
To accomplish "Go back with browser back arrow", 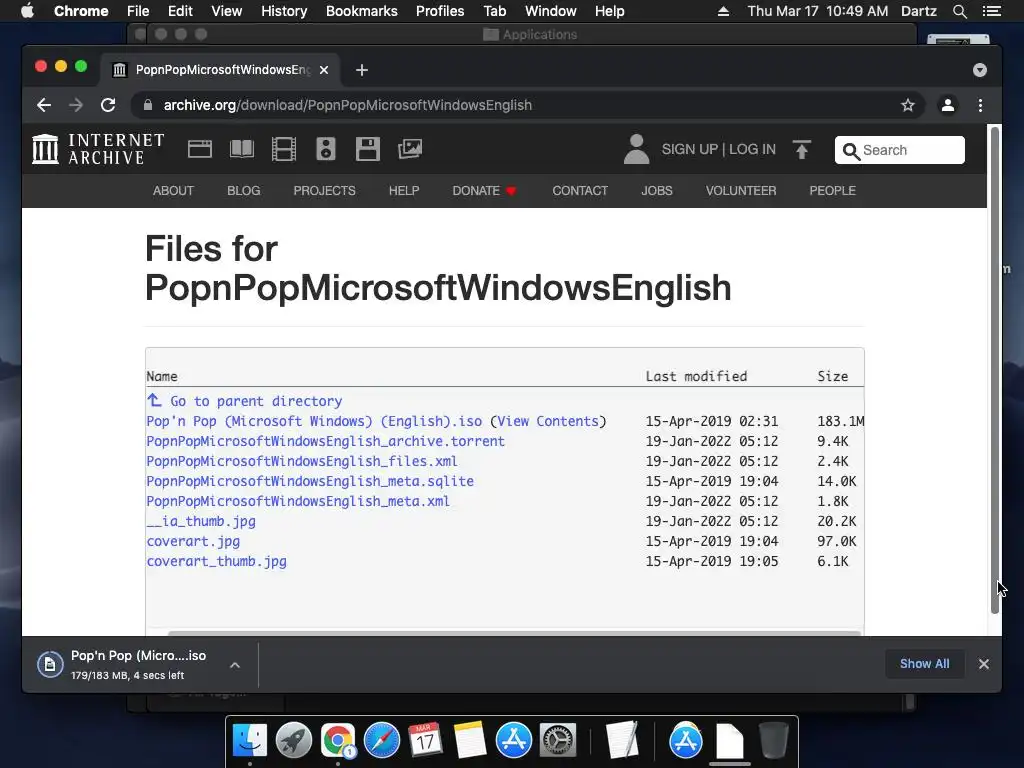I will point(44,105).
